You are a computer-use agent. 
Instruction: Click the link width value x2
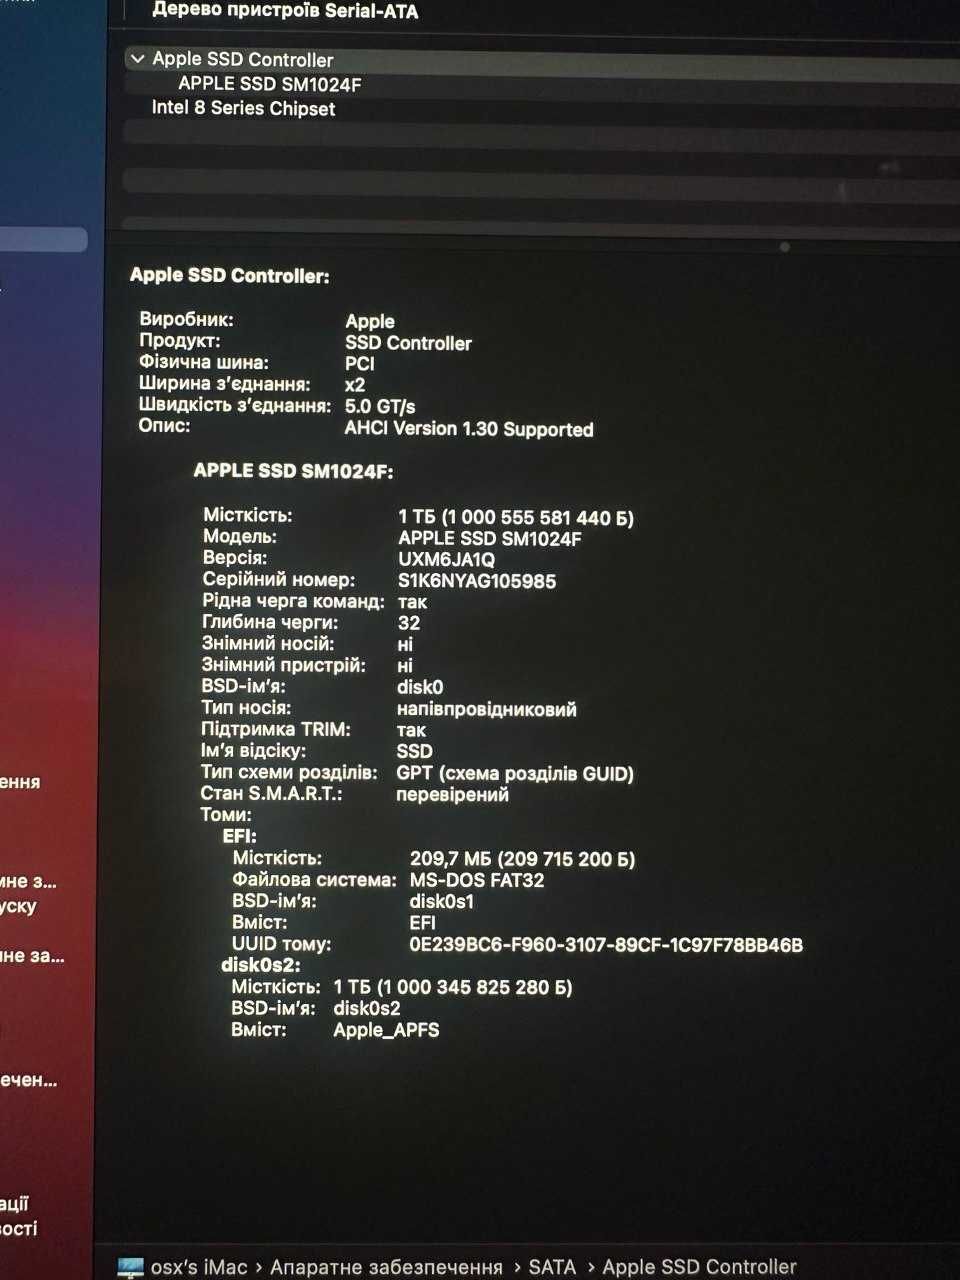355,385
